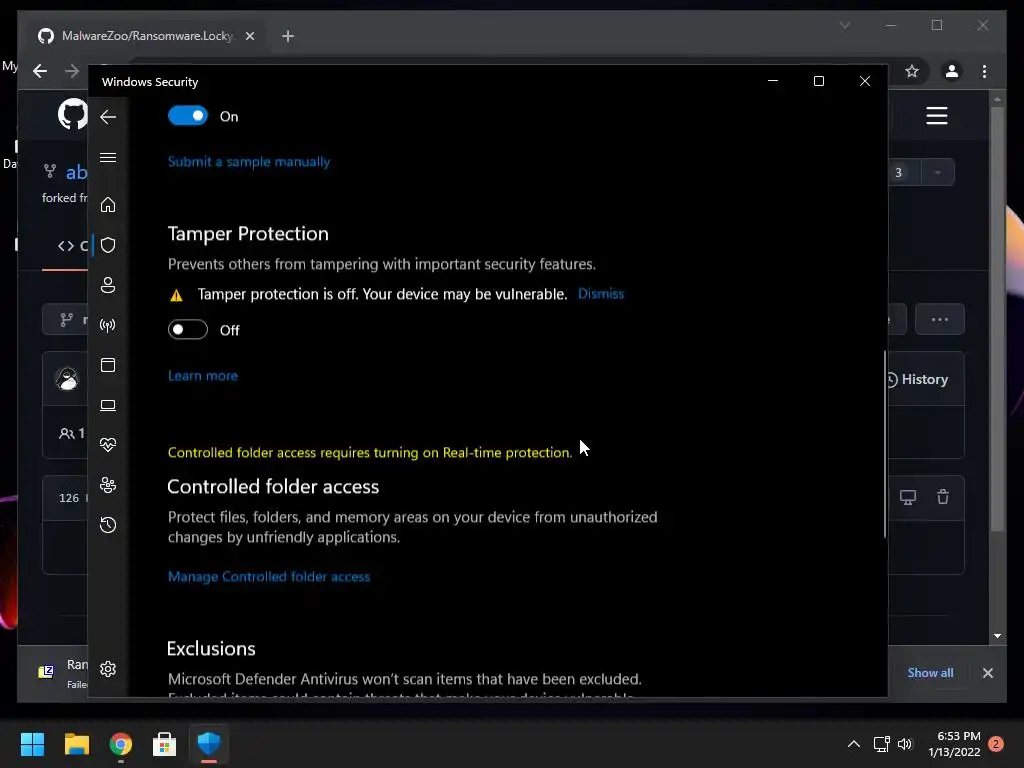This screenshot has height=768, width=1024.
Task: Click the GitHub logo in Chrome
Action: tap(72, 114)
